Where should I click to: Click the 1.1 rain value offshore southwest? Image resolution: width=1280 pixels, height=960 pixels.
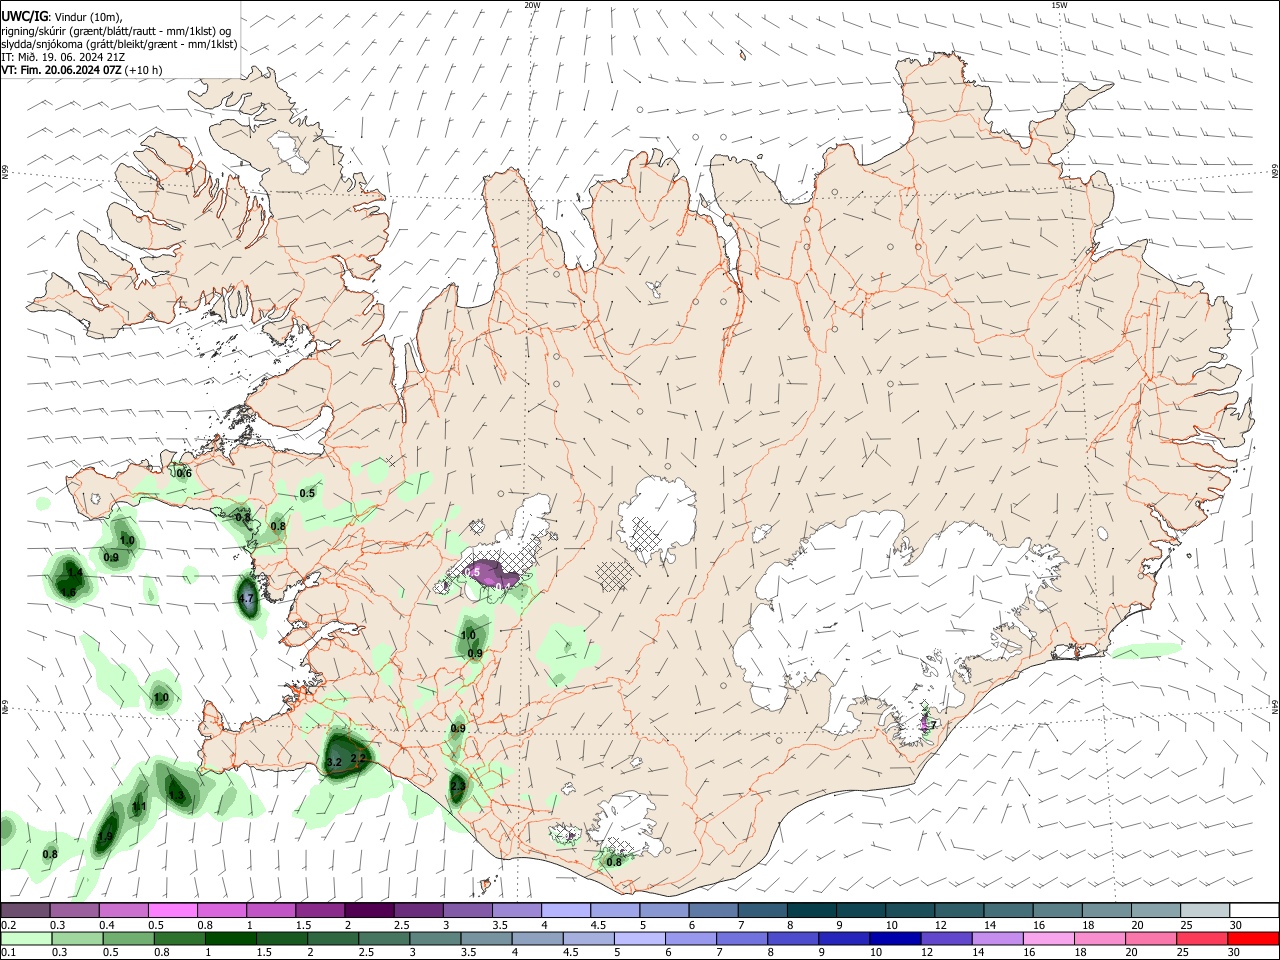click(x=140, y=807)
